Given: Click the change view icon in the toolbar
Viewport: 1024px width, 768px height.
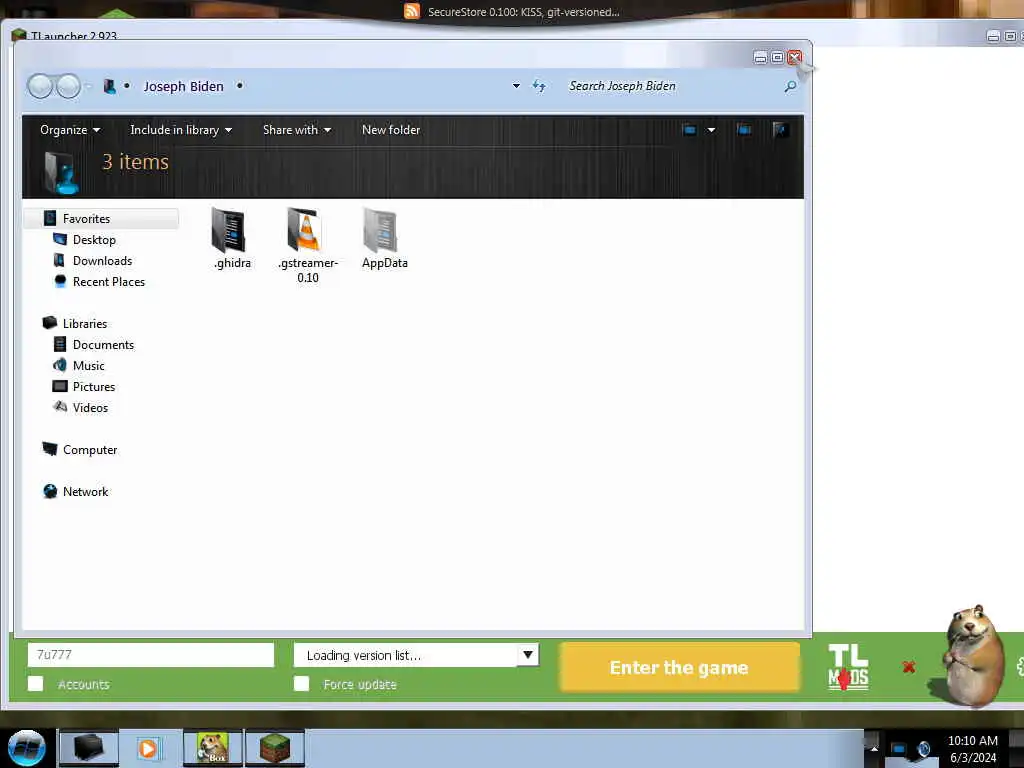Looking at the screenshot, I should pyautogui.click(x=689, y=130).
